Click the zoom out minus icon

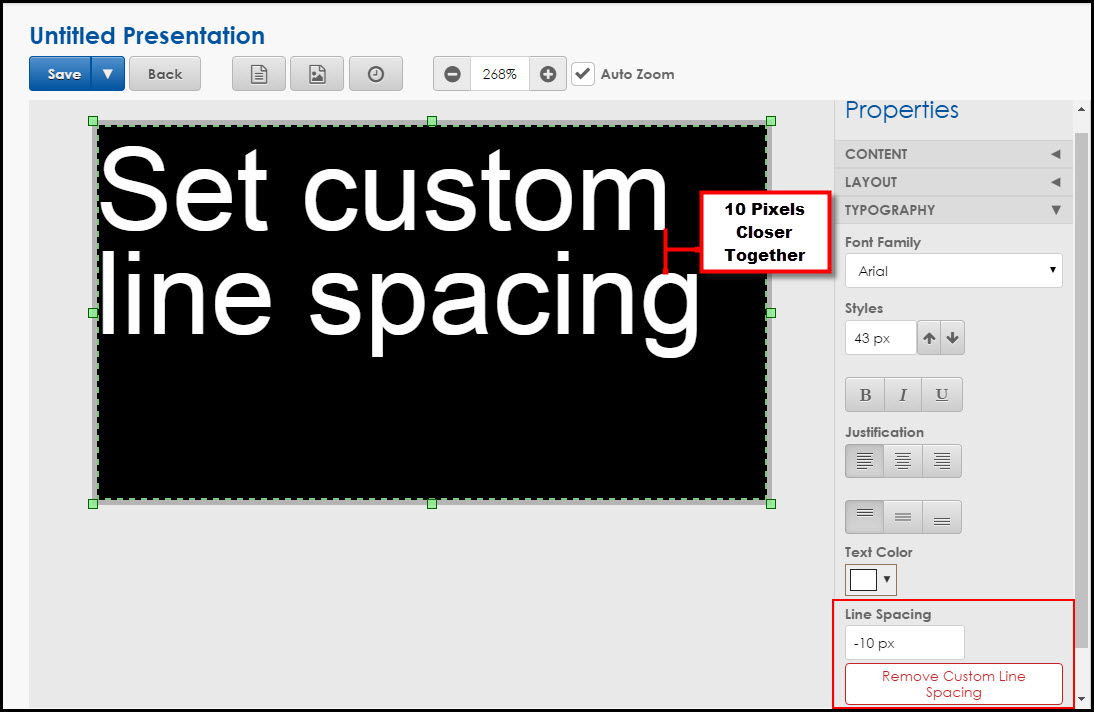coord(451,73)
